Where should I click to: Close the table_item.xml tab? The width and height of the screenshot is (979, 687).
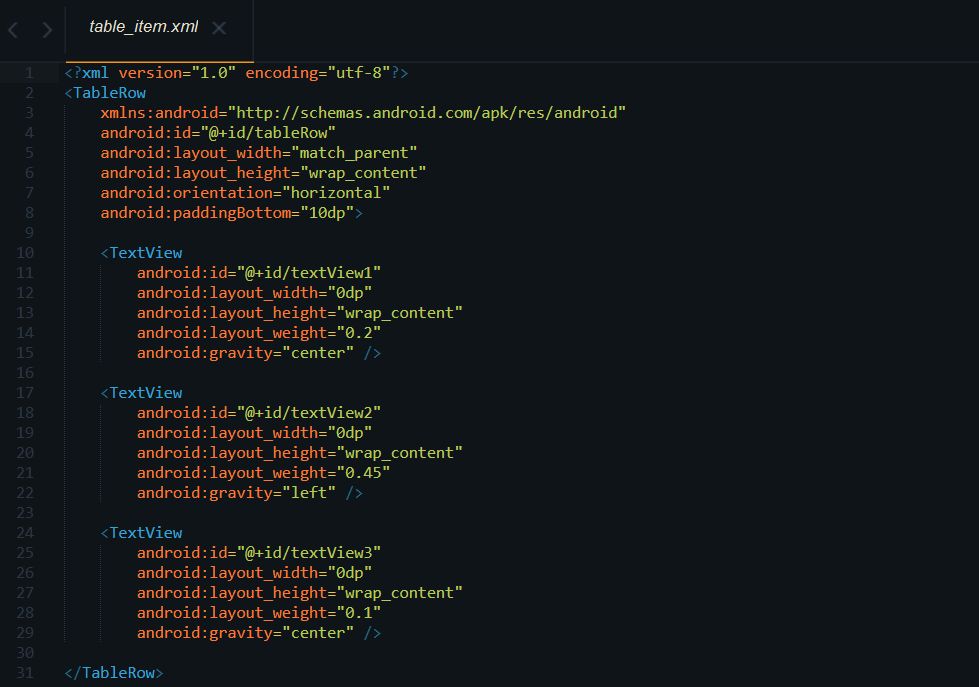click(219, 28)
